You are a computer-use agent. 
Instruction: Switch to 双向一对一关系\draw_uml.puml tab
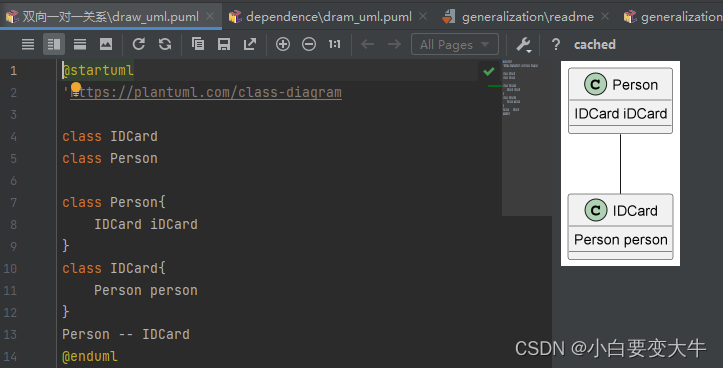click(111, 17)
